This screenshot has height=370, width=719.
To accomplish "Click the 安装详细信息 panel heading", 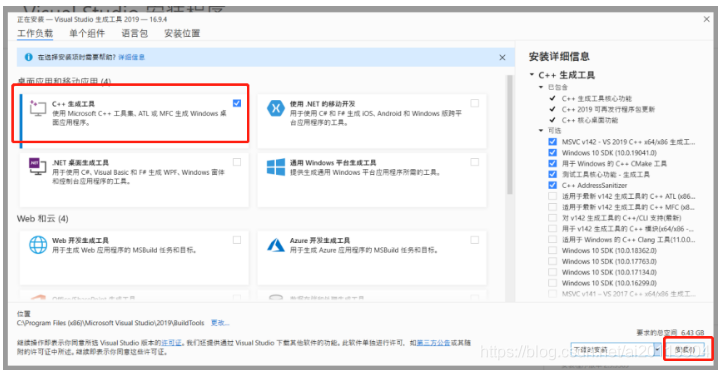I will click(x=559, y=57).
